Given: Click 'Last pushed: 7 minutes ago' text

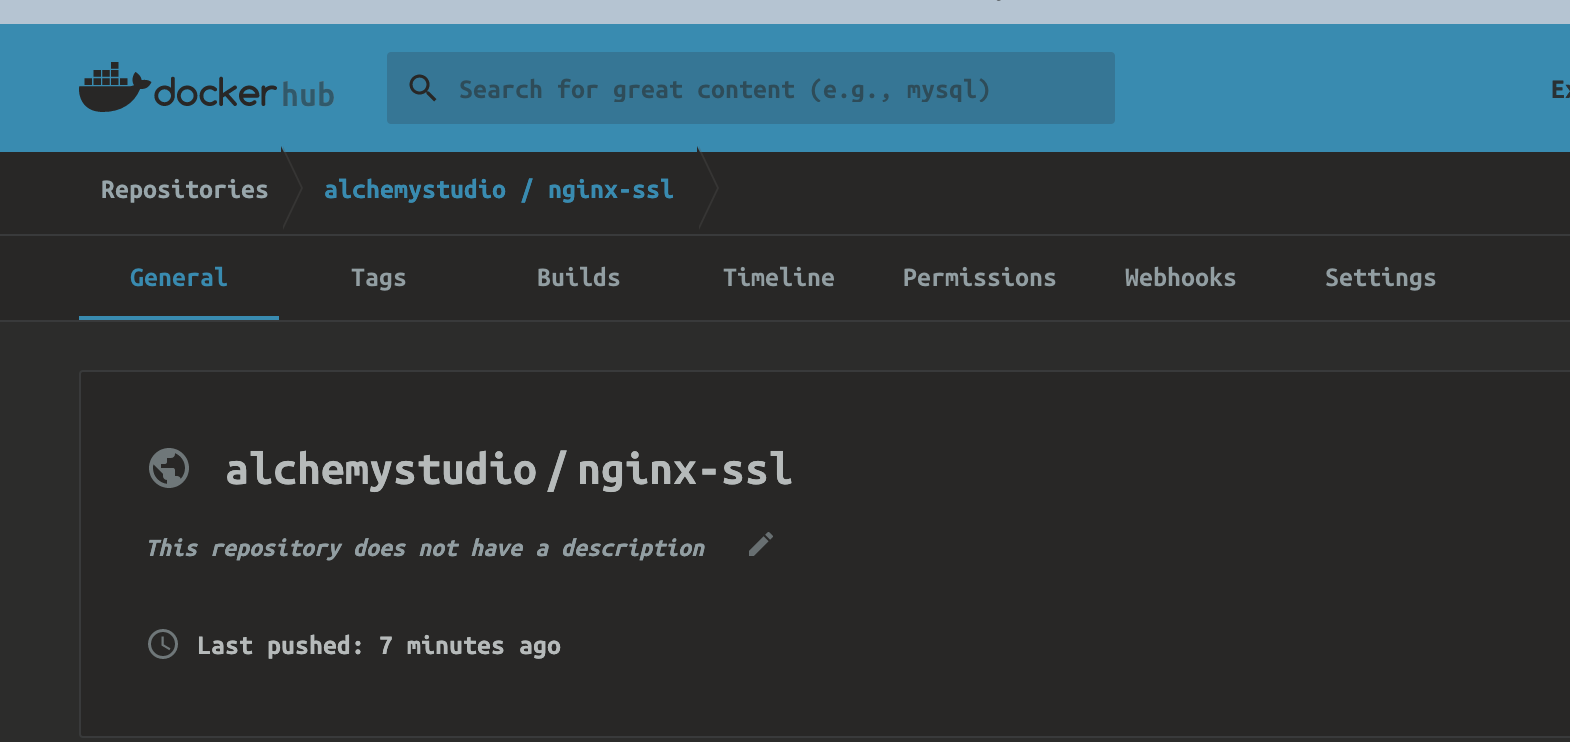Looking at the screenshot, I should 379,646.
